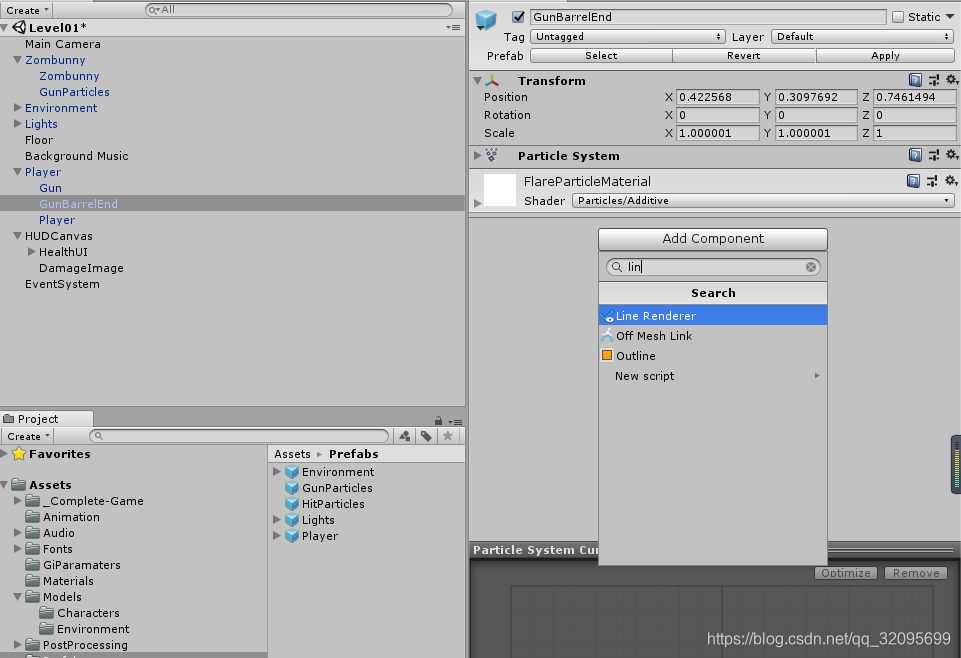The height and width of the screenshot is (658, 961).
Task: Expand the Particle System component
Action: pyautogui.click(x=477, y=156)
